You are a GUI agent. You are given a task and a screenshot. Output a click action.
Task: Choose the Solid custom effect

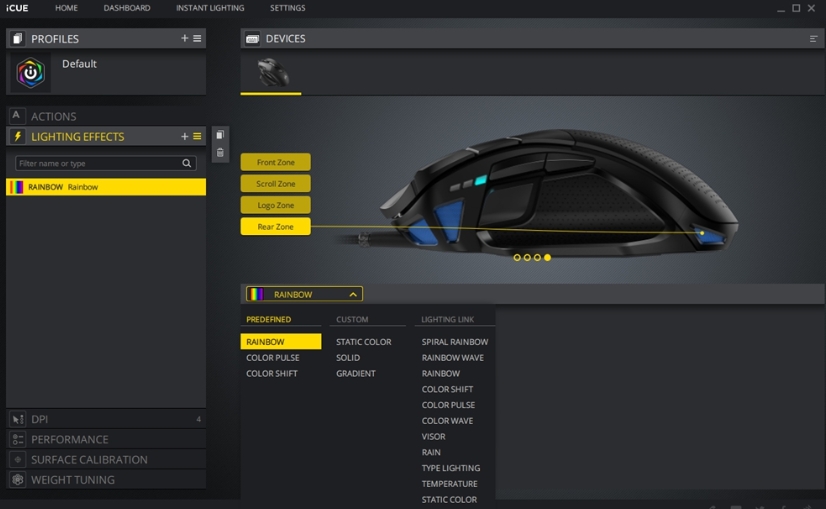pyautogui.click(x=348, y=357)
